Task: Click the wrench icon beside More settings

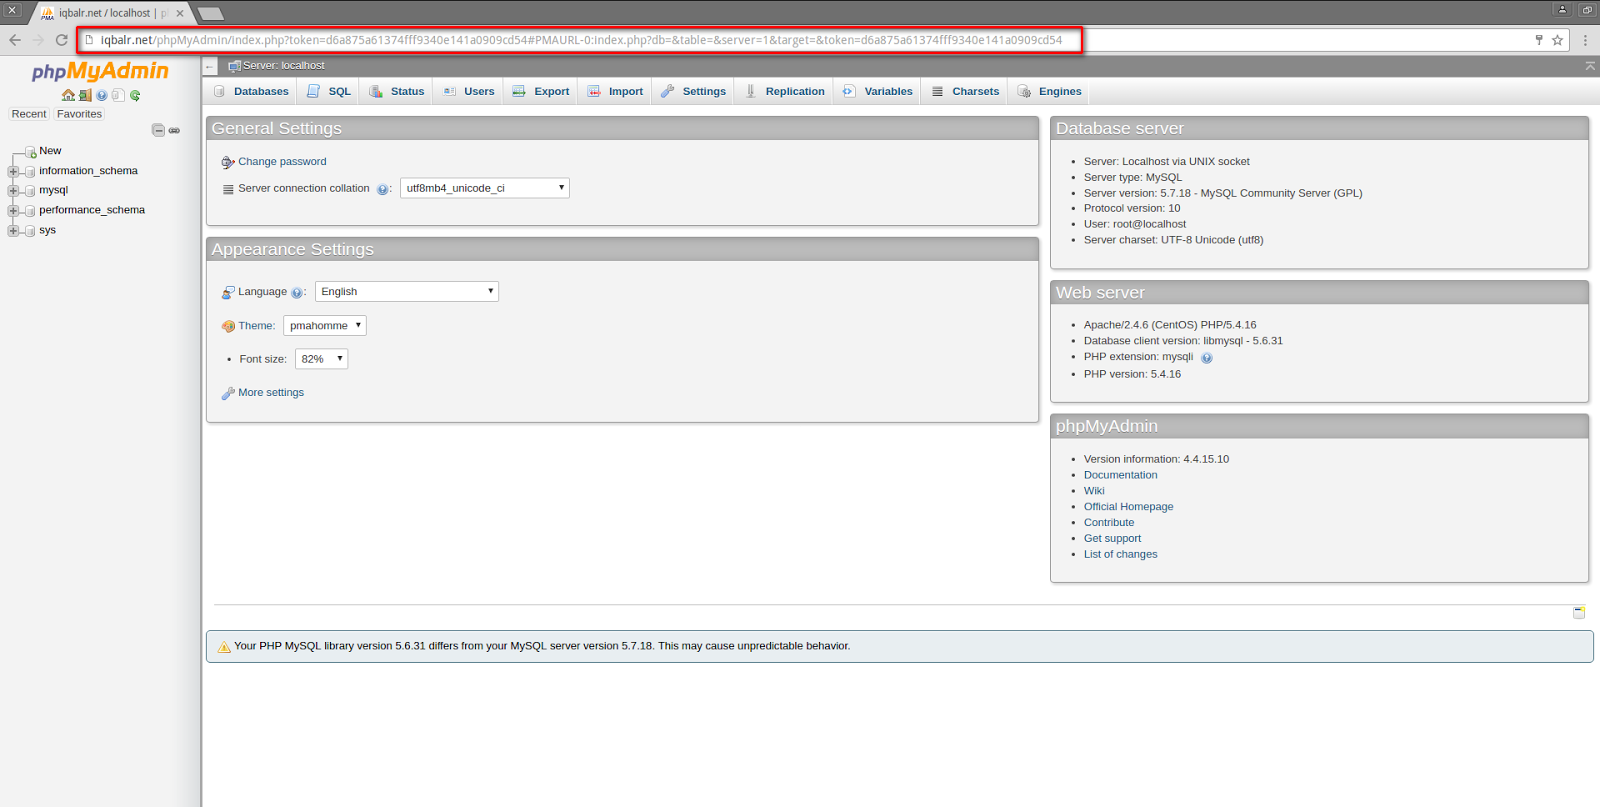Action: [228, 393]
